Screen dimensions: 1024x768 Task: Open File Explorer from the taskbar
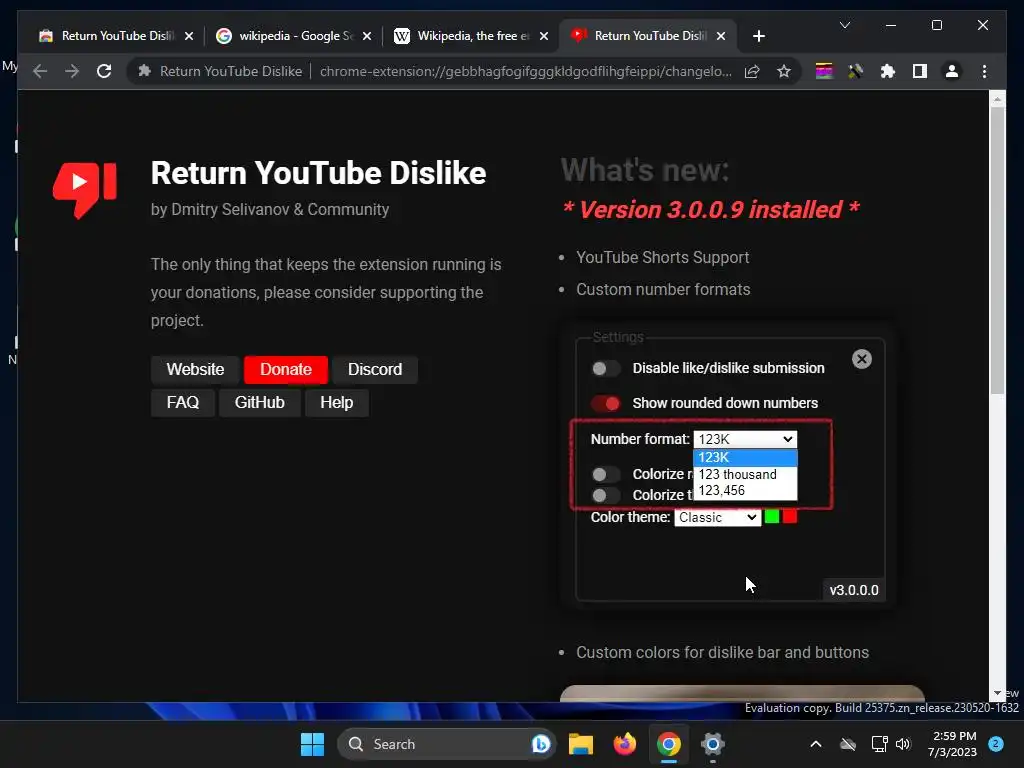(581, 744)
